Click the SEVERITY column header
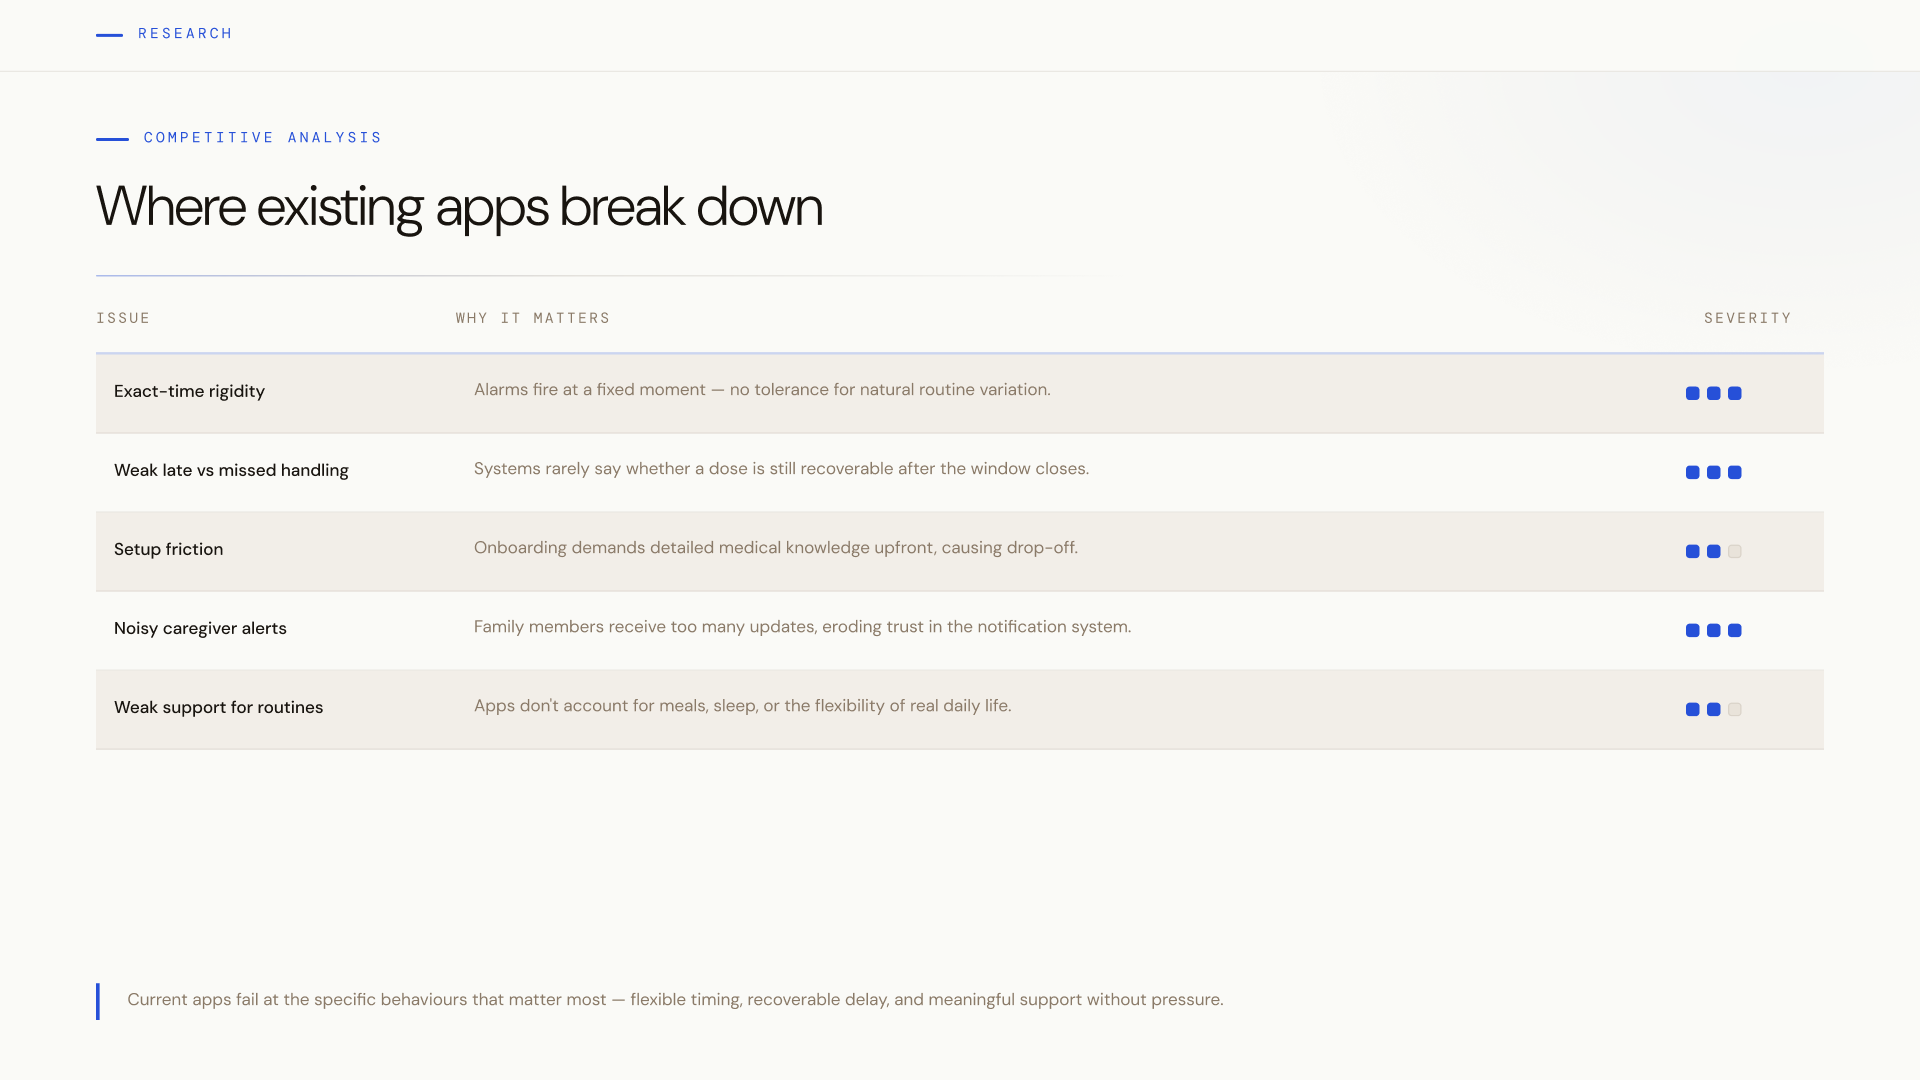This screenshot has height=1080, width=1920. click(x=1747, y=318)
